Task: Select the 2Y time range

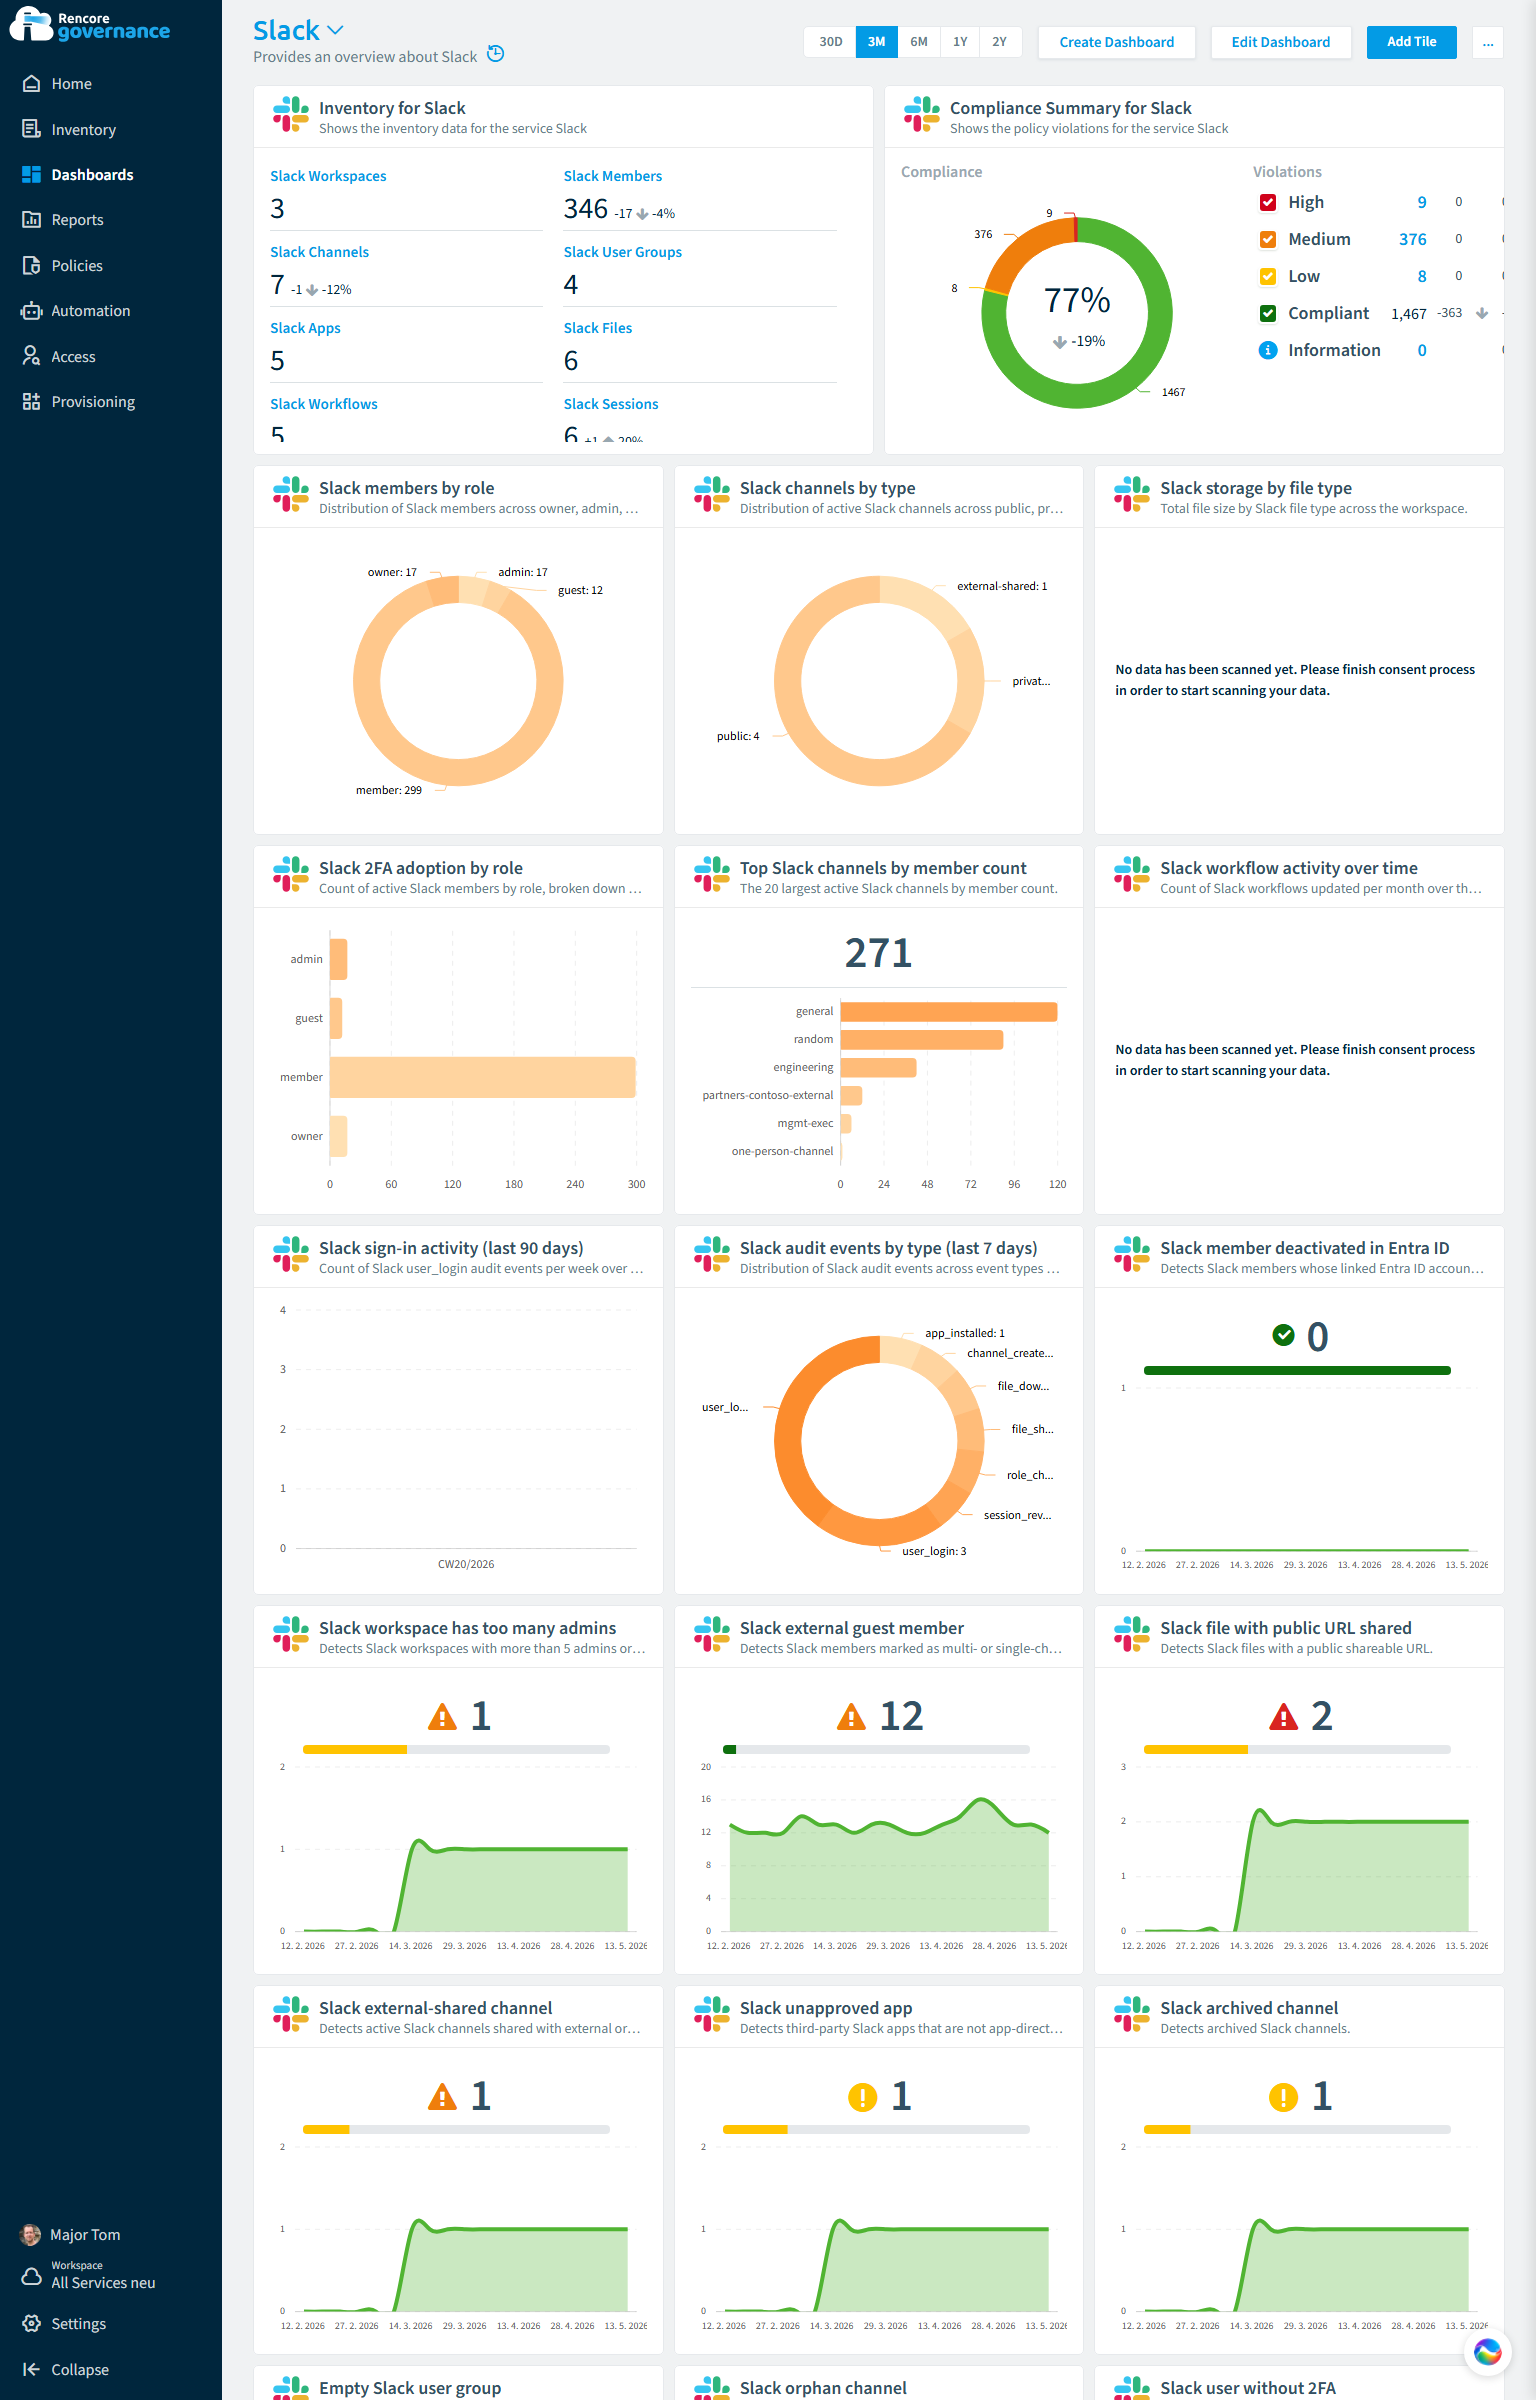Action: [999, 42]
